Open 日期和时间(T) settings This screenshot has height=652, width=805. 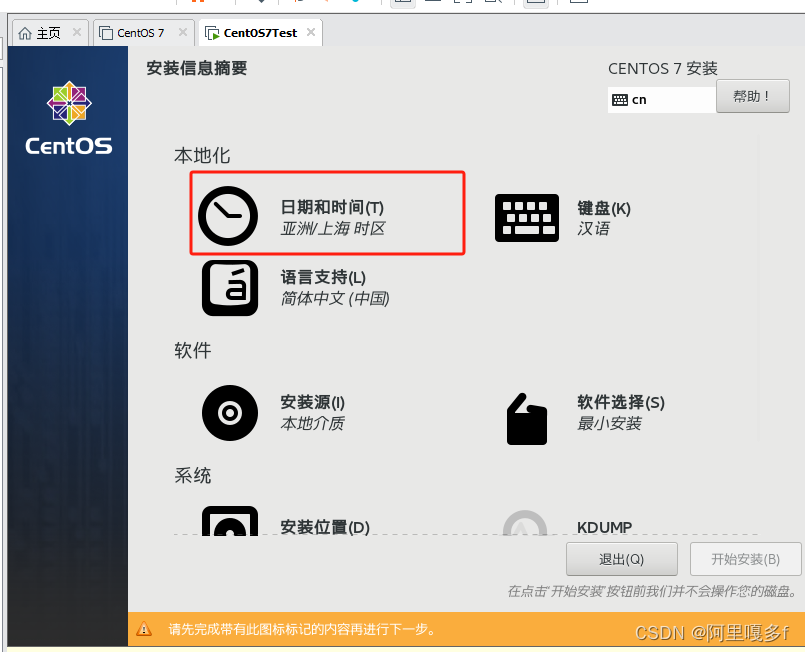click(x=332, y=207)
